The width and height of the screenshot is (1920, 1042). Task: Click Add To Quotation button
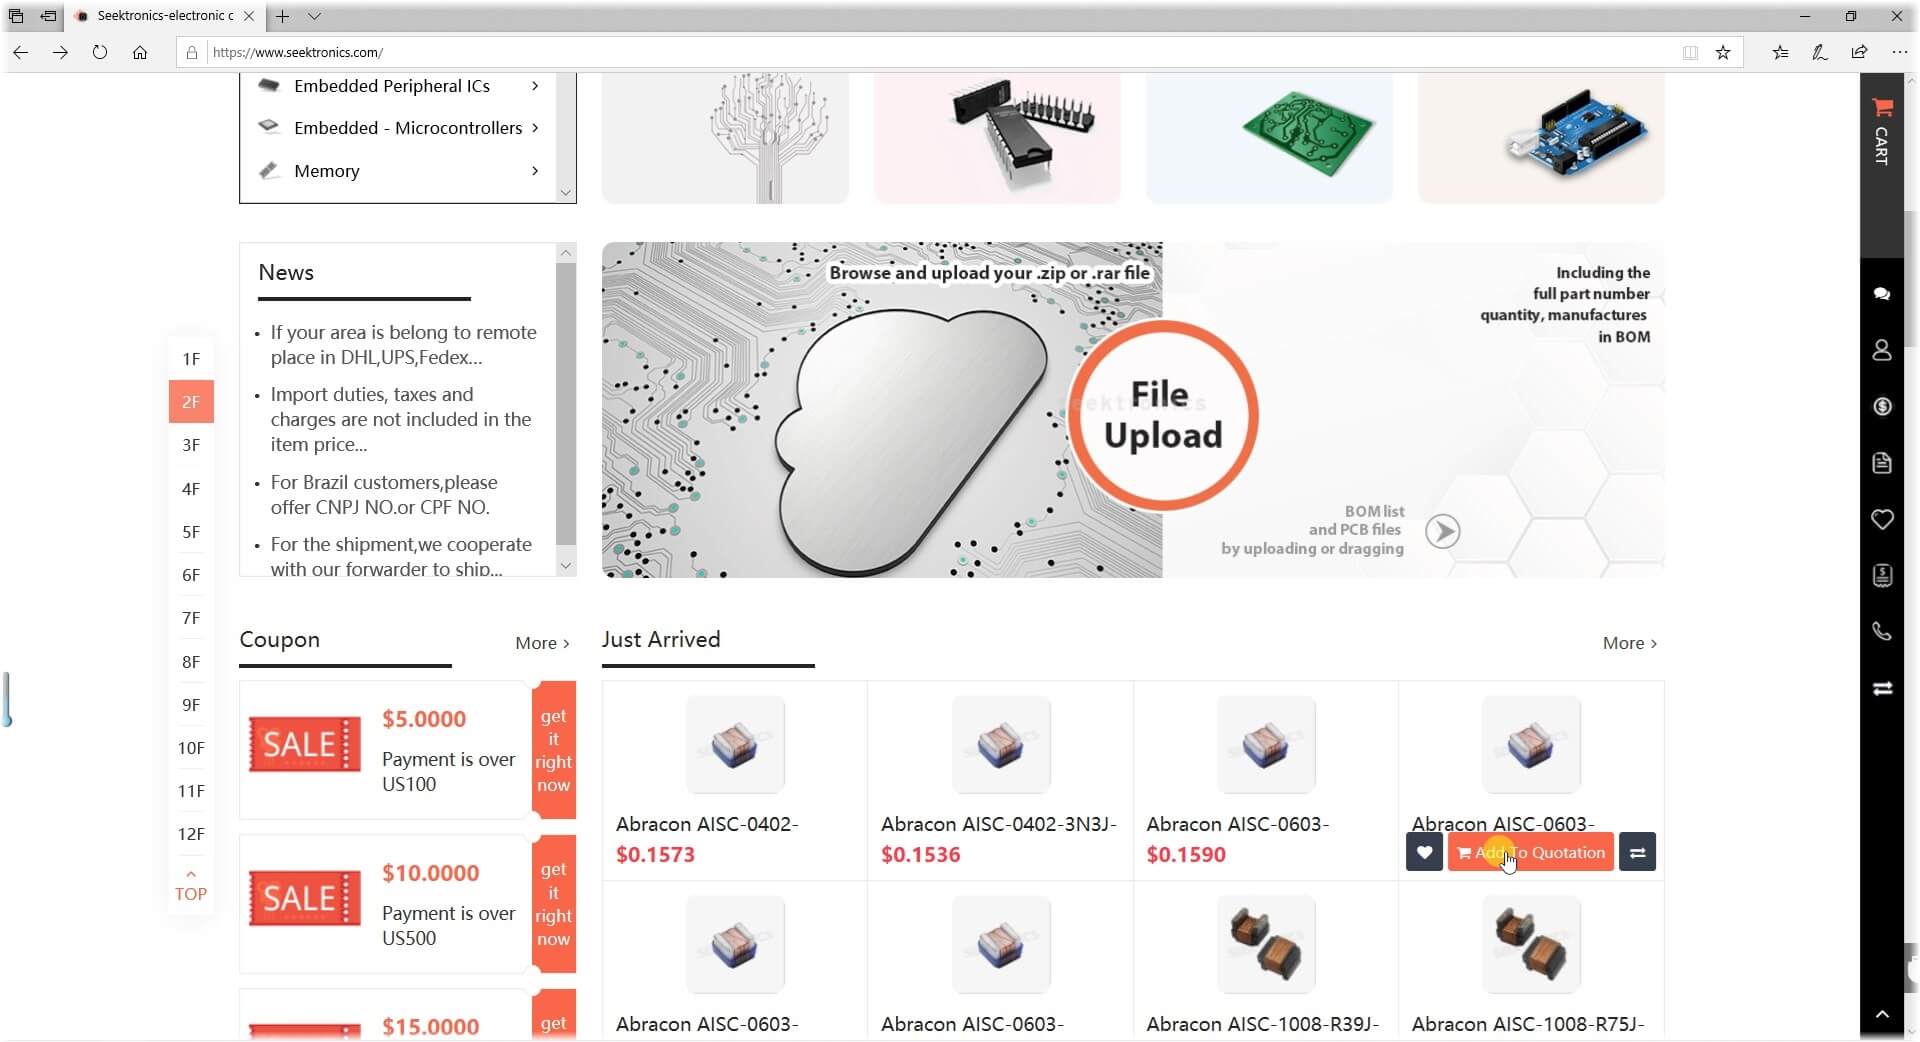coord(1530,852)
